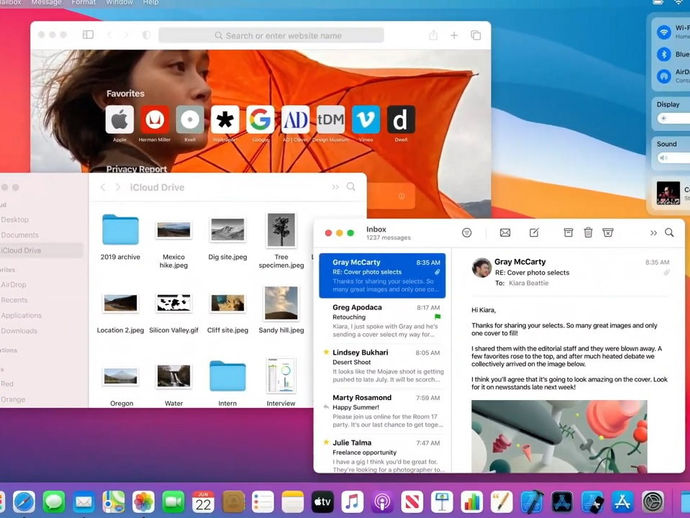Screen dimensions: 690x518
Task: Click Safari share icon
Action: [433, 35]
